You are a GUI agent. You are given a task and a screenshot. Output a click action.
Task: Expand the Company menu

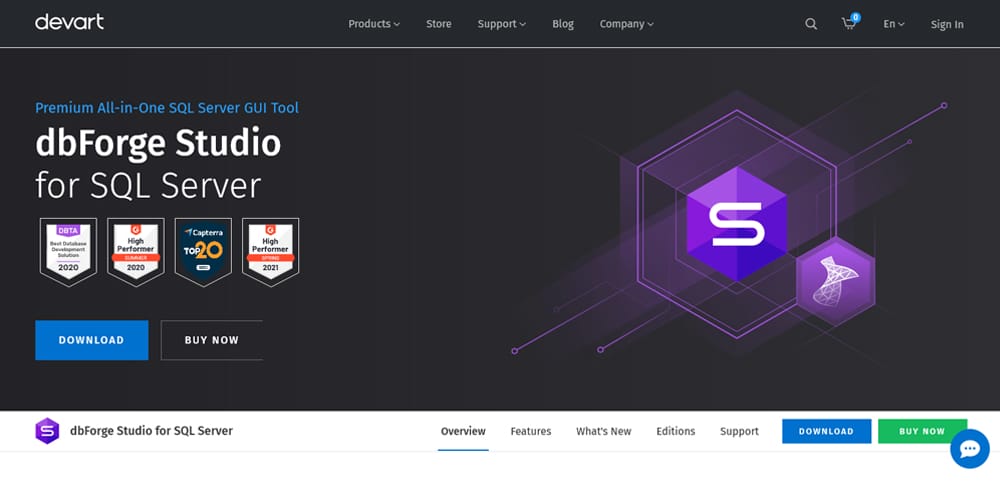[626, 24]
